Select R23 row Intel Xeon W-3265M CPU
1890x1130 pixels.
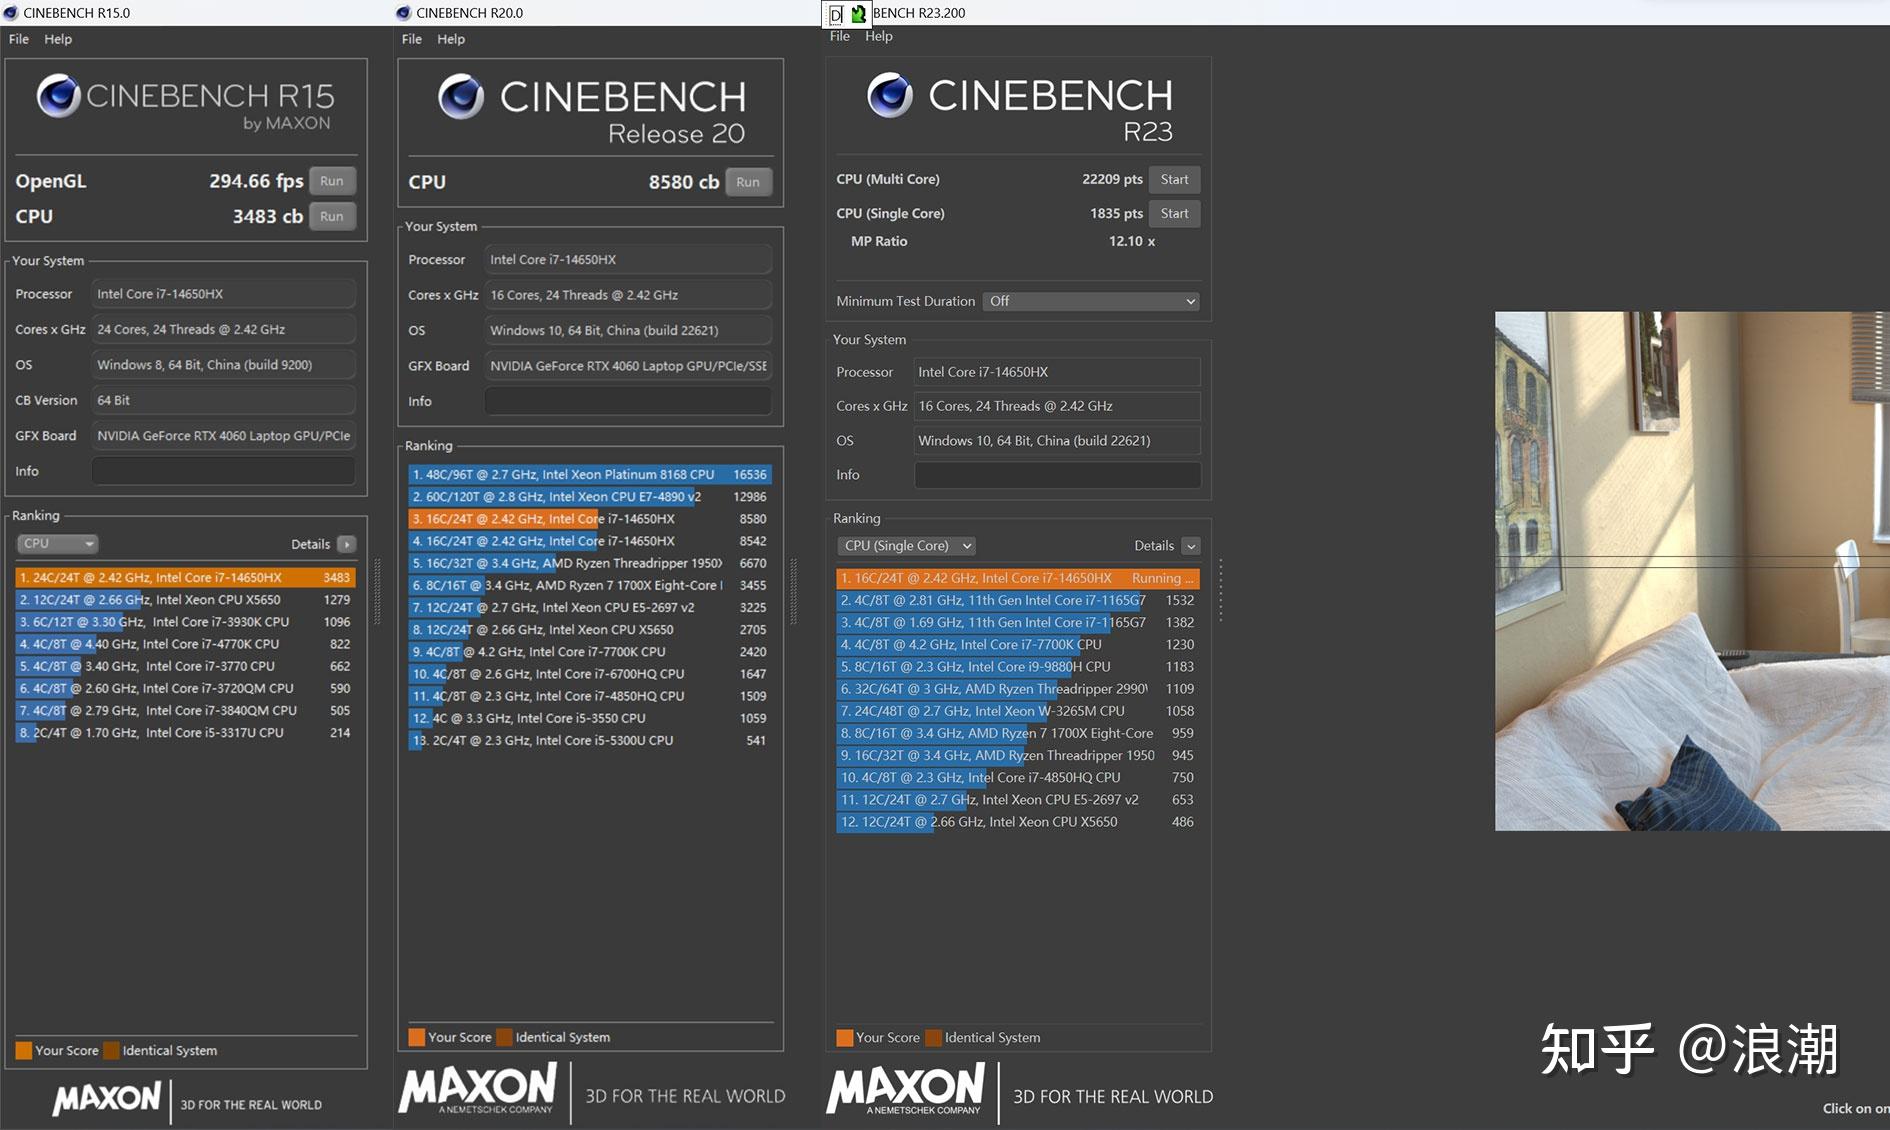point(1018,711)
